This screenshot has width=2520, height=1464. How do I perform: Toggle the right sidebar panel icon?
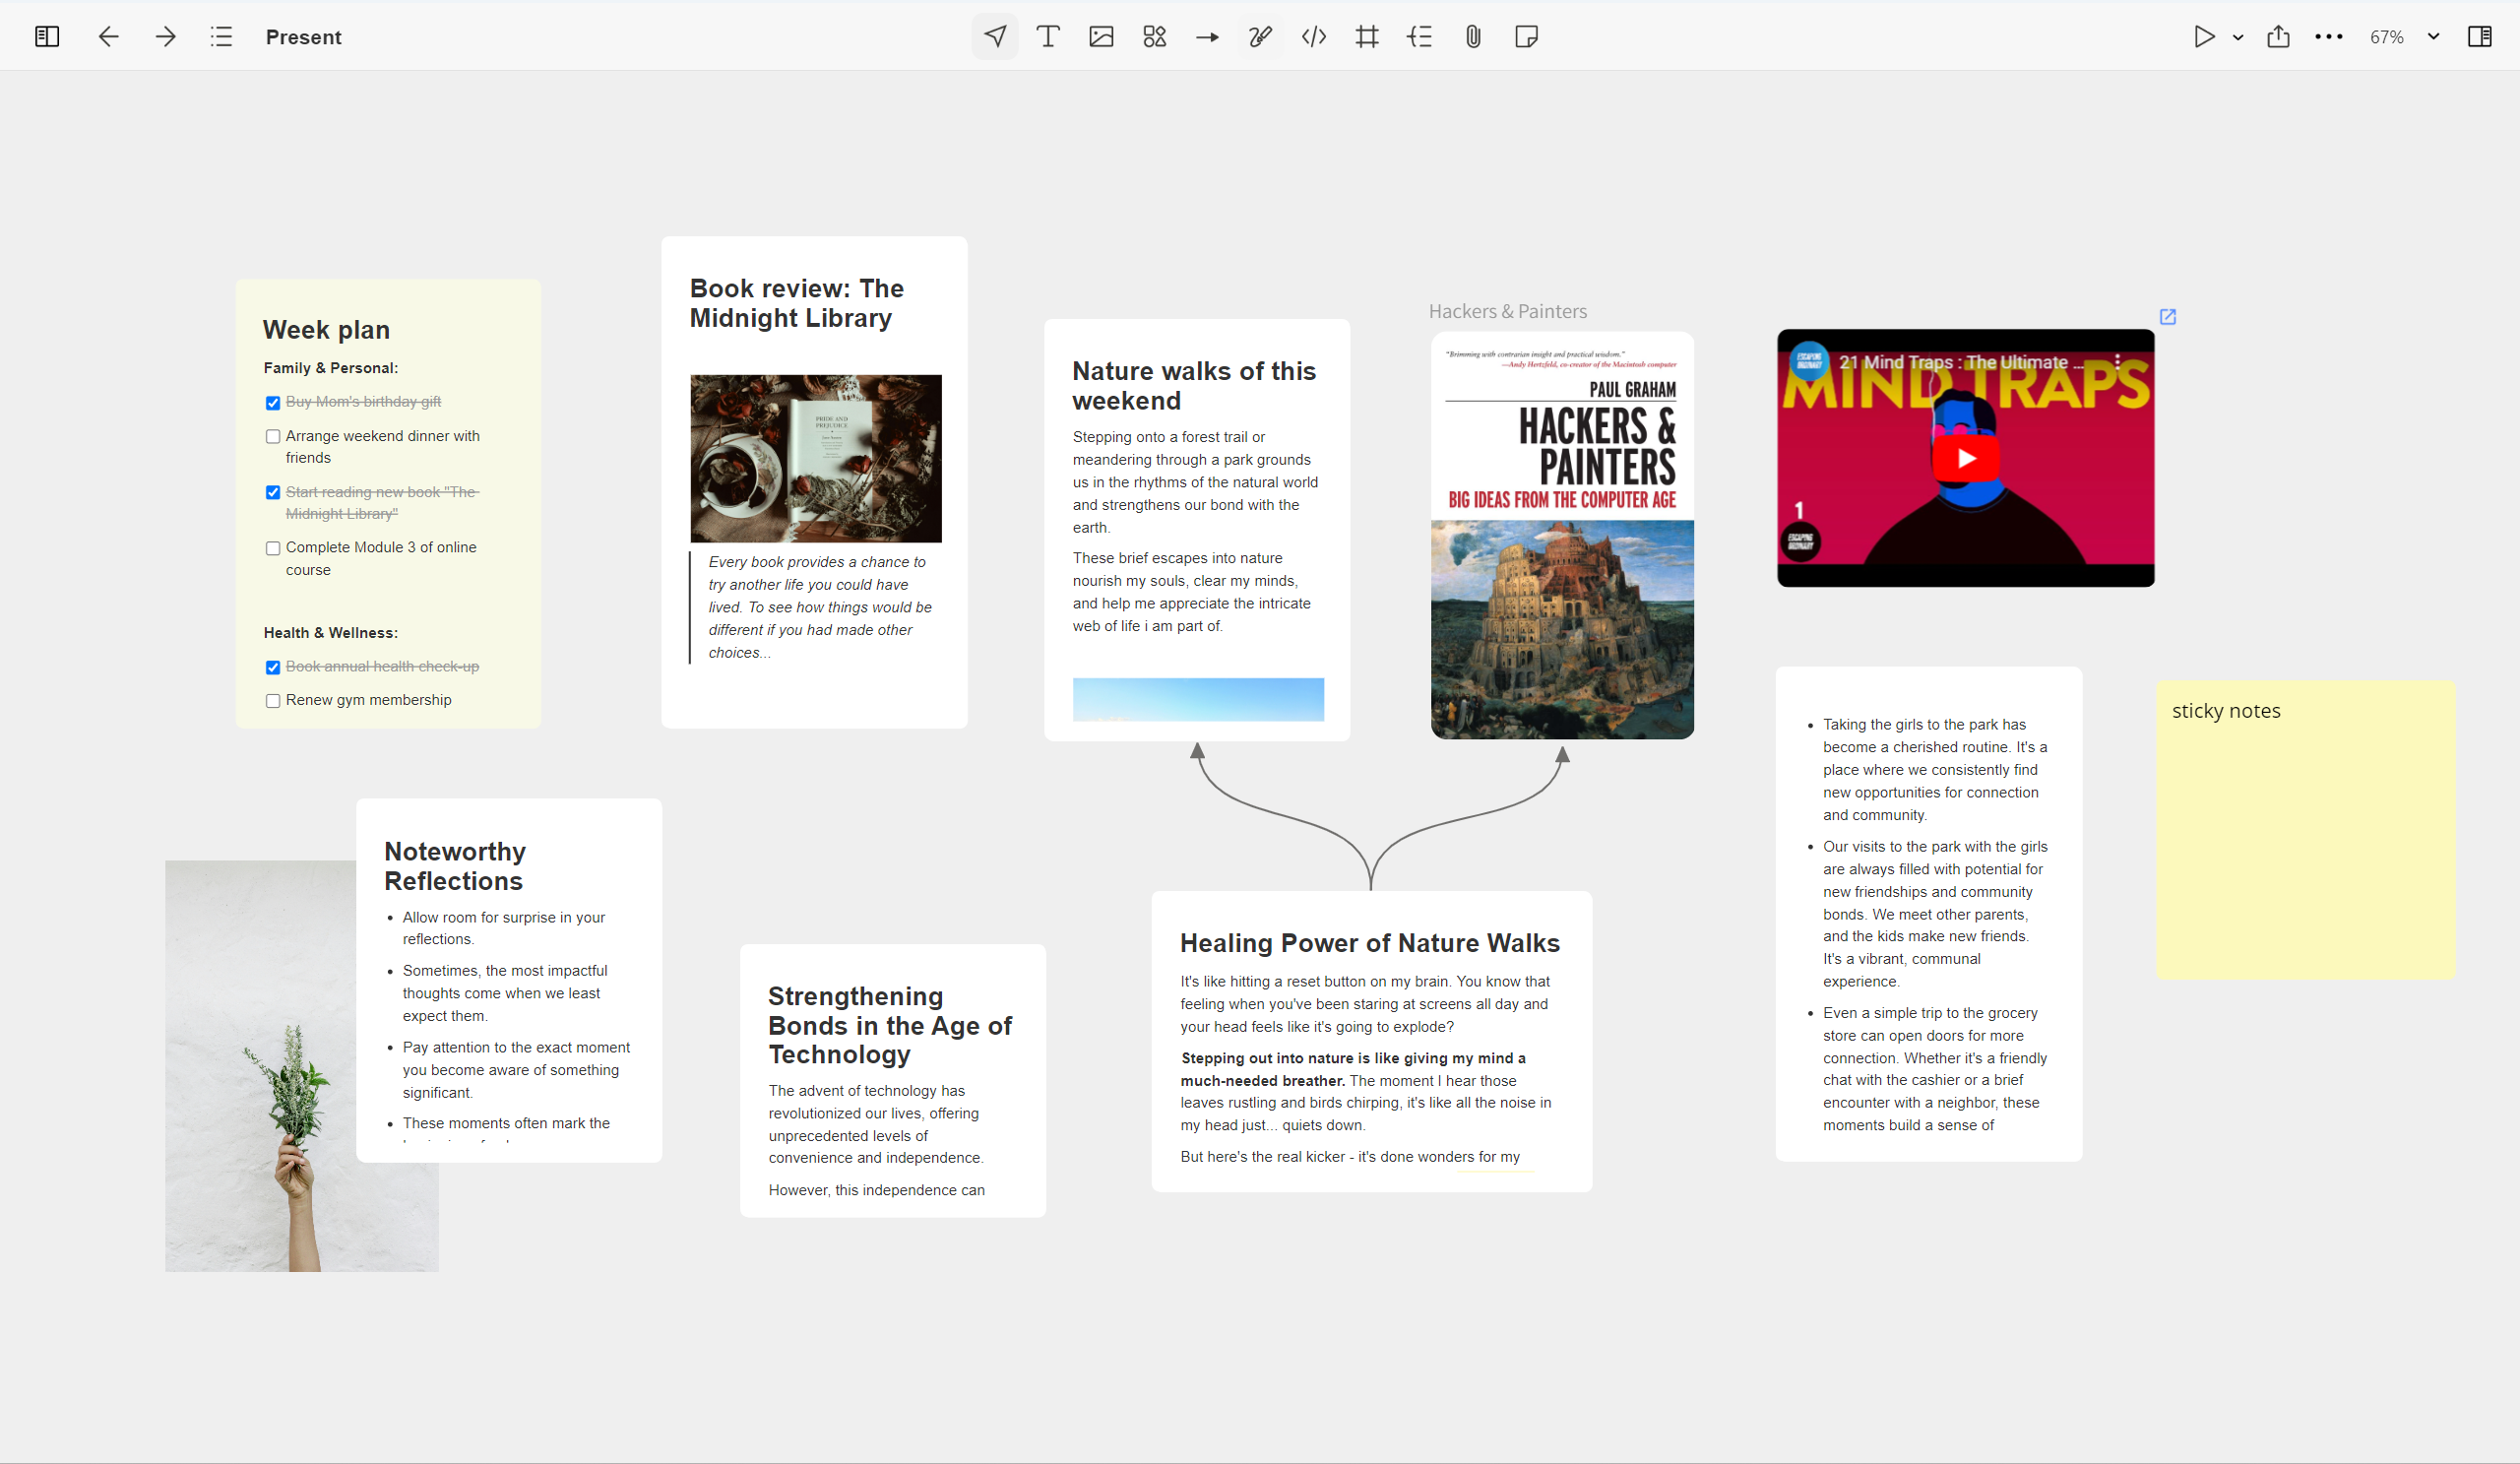click(x=2480, y=37)
